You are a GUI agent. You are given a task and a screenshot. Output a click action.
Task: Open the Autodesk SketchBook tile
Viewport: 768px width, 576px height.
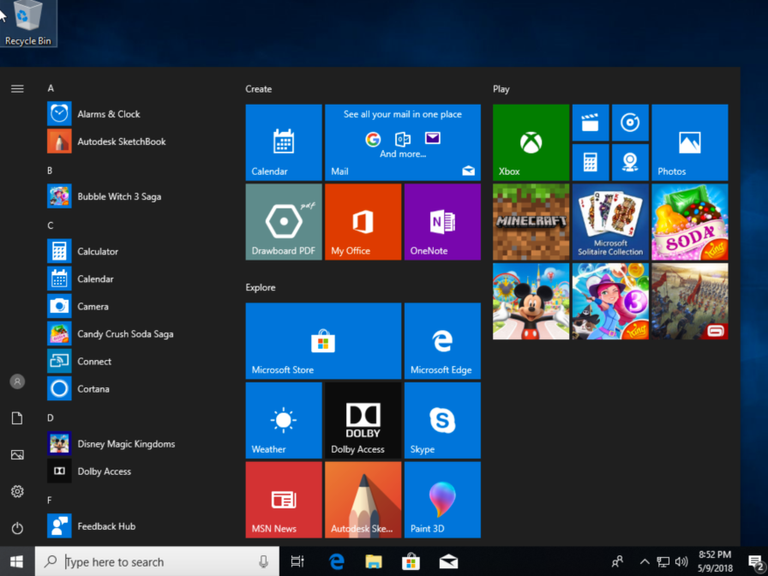(363, 499)
